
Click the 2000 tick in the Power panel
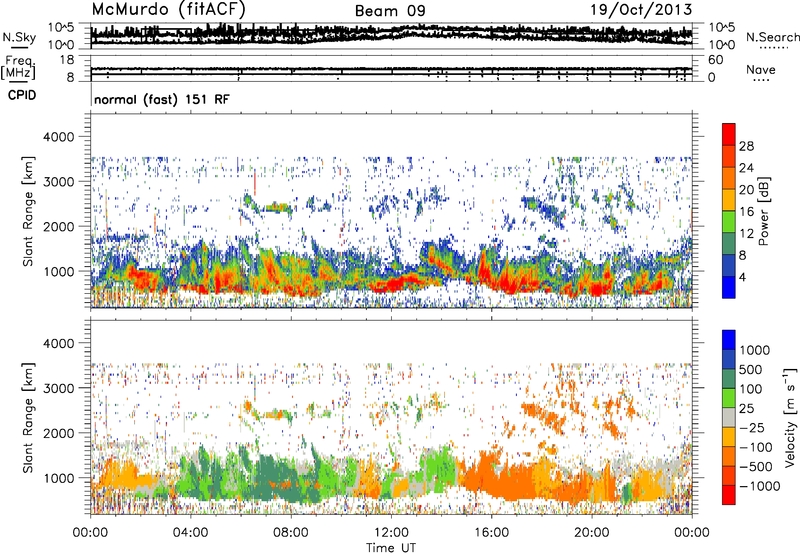point(59,226)
